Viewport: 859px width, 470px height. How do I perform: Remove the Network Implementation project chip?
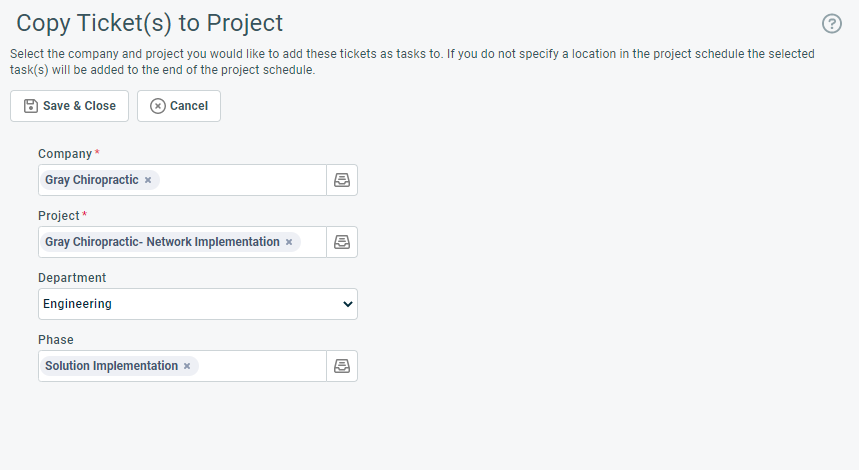coord(289,242)
